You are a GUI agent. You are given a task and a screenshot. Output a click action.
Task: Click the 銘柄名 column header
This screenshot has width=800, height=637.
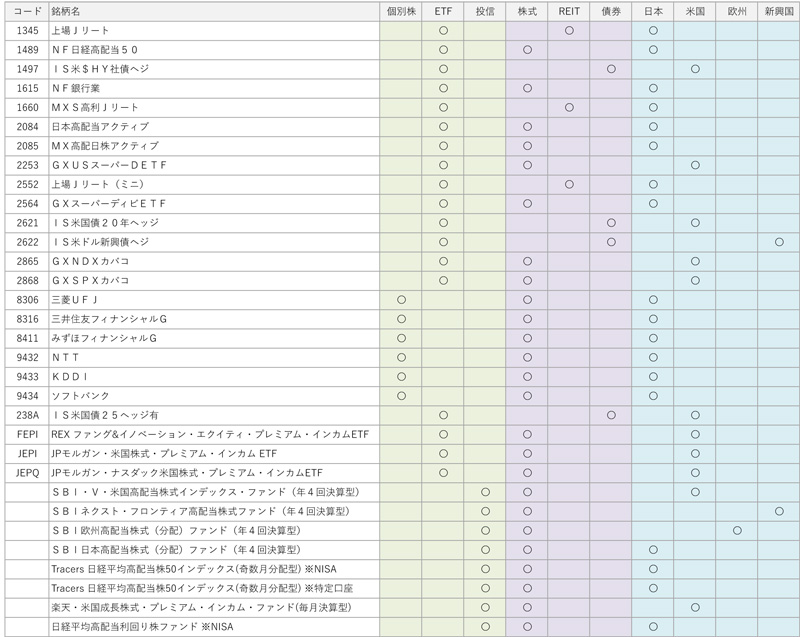point(66,11)
